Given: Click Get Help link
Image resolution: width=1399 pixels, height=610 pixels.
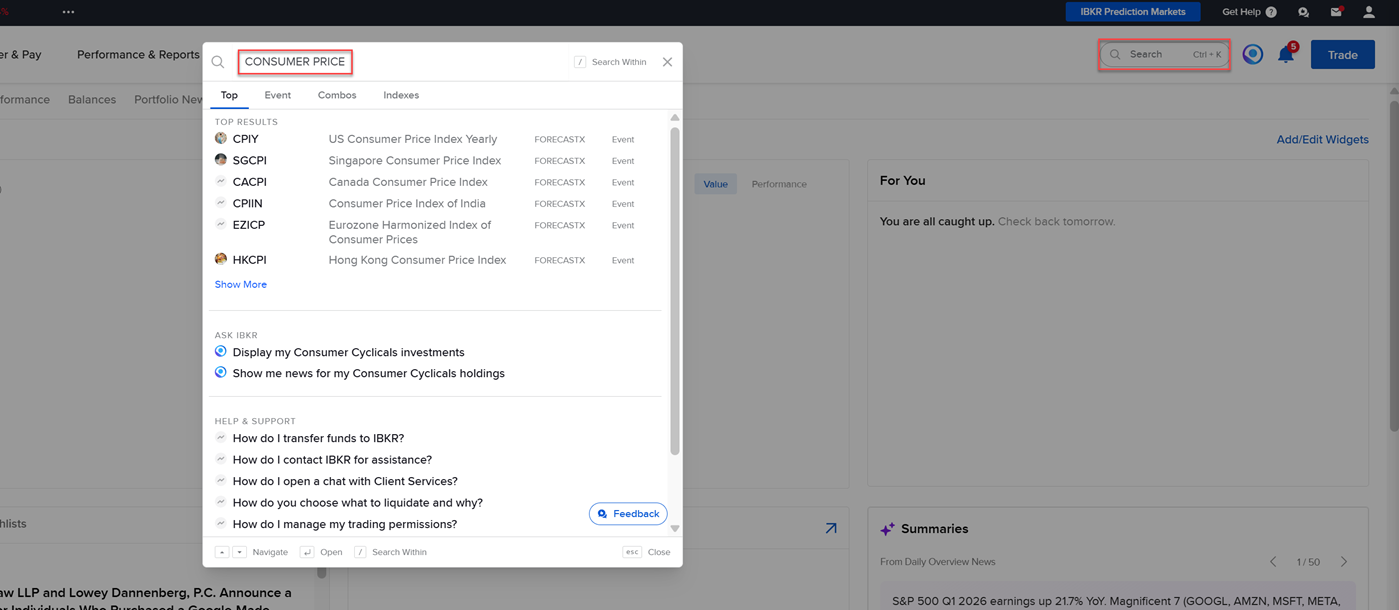Looking at the screenshot, I should (x=1241, y=12).
